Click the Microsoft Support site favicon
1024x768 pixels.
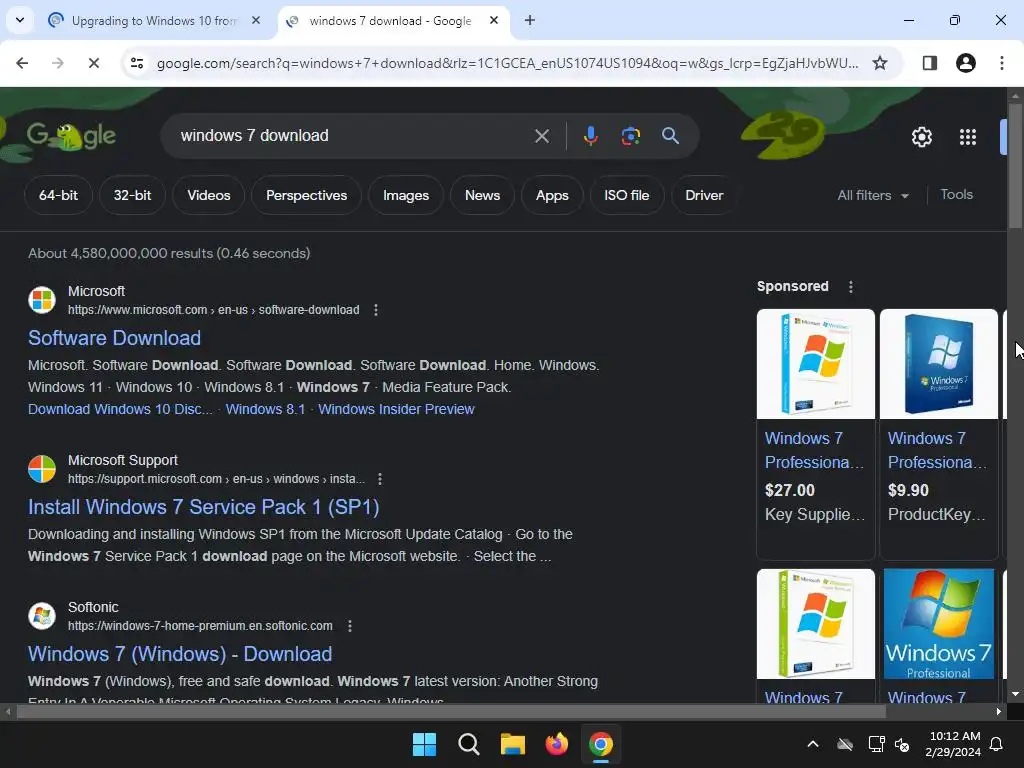point(42,468)
